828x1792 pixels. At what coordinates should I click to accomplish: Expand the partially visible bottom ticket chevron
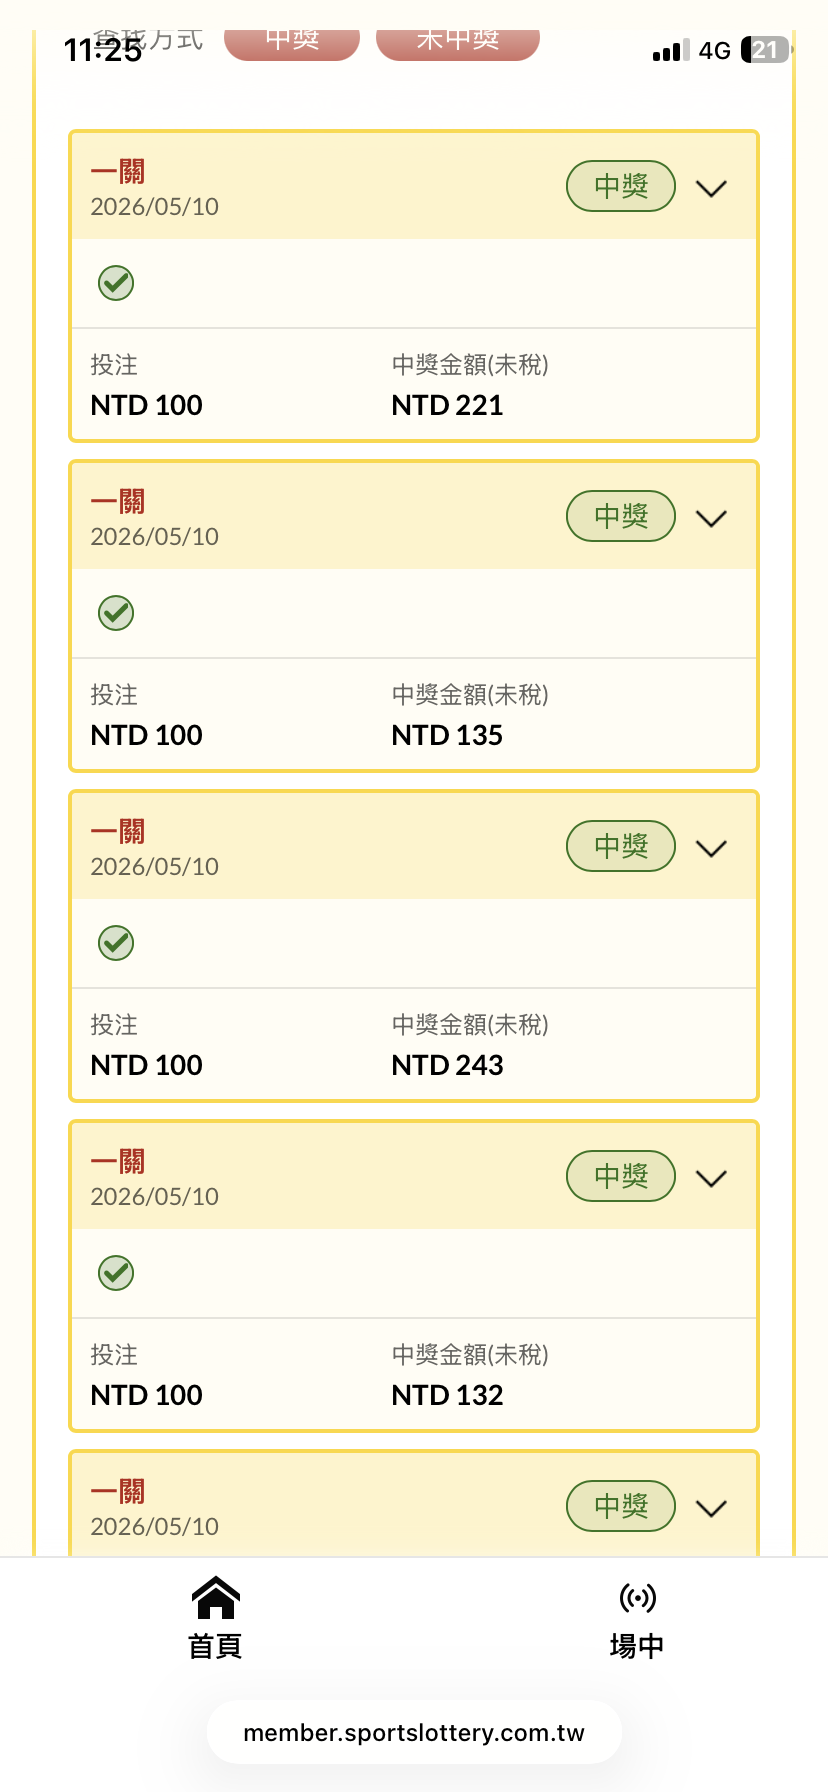pyautogui.click(x=711, y=1508)
